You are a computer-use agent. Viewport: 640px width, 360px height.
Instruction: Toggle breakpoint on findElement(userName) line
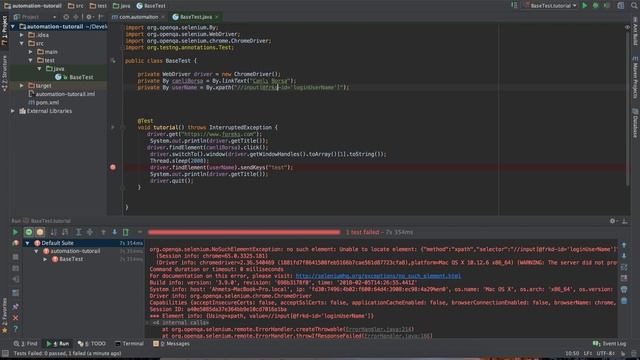[113, 167]
